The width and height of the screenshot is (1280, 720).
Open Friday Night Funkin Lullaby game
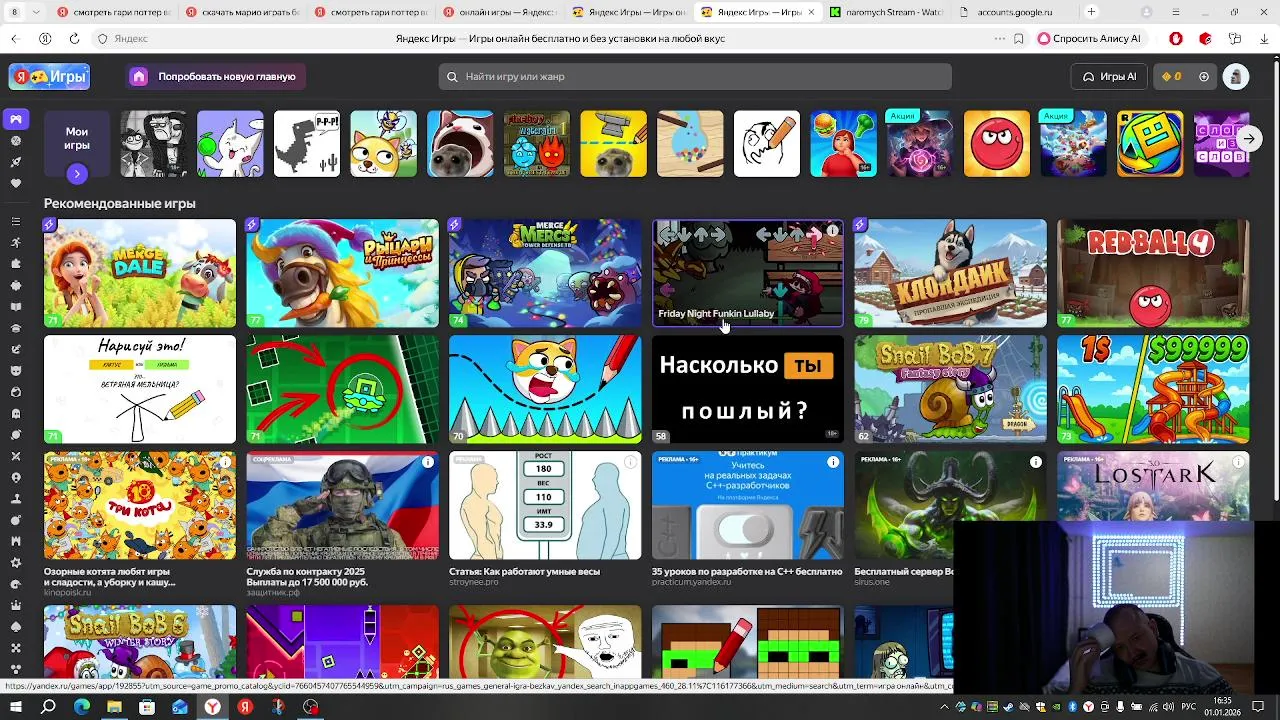click(747, 273)
